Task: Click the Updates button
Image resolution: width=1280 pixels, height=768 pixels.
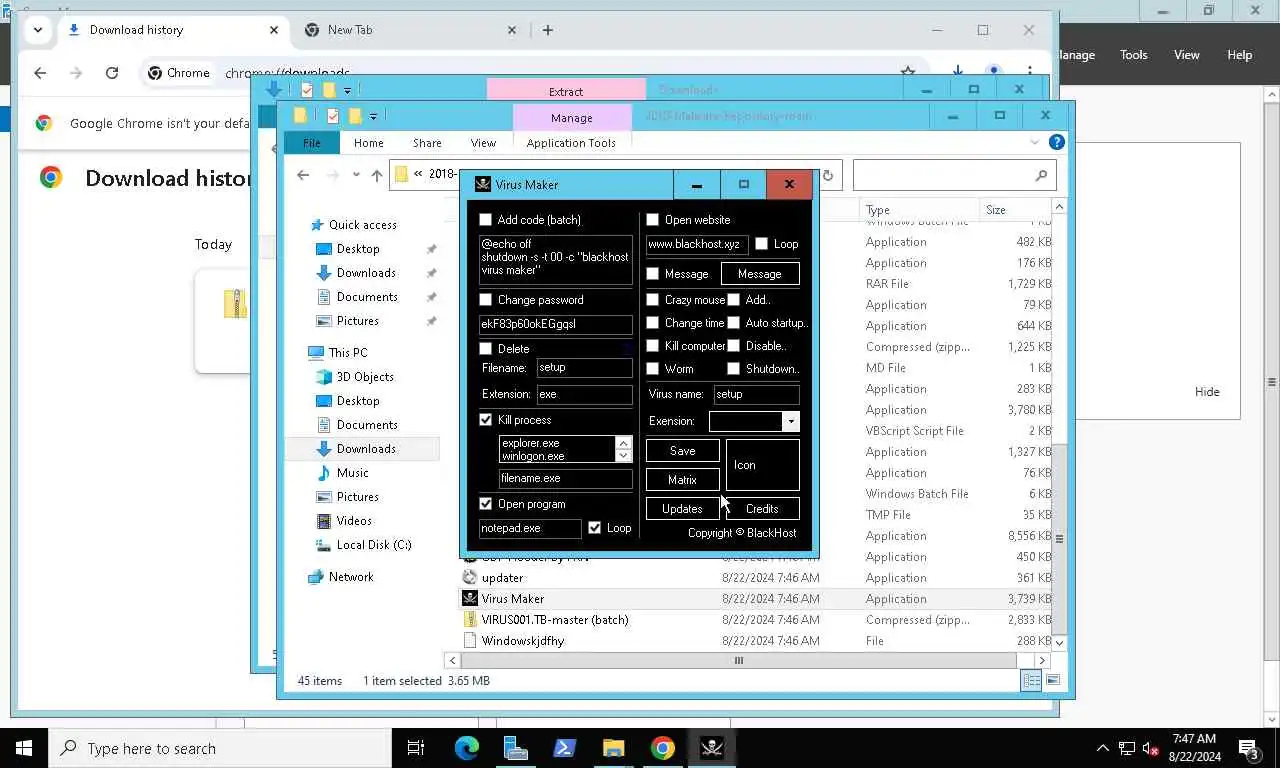Action: pyautogui.click(x=682, y=509)
